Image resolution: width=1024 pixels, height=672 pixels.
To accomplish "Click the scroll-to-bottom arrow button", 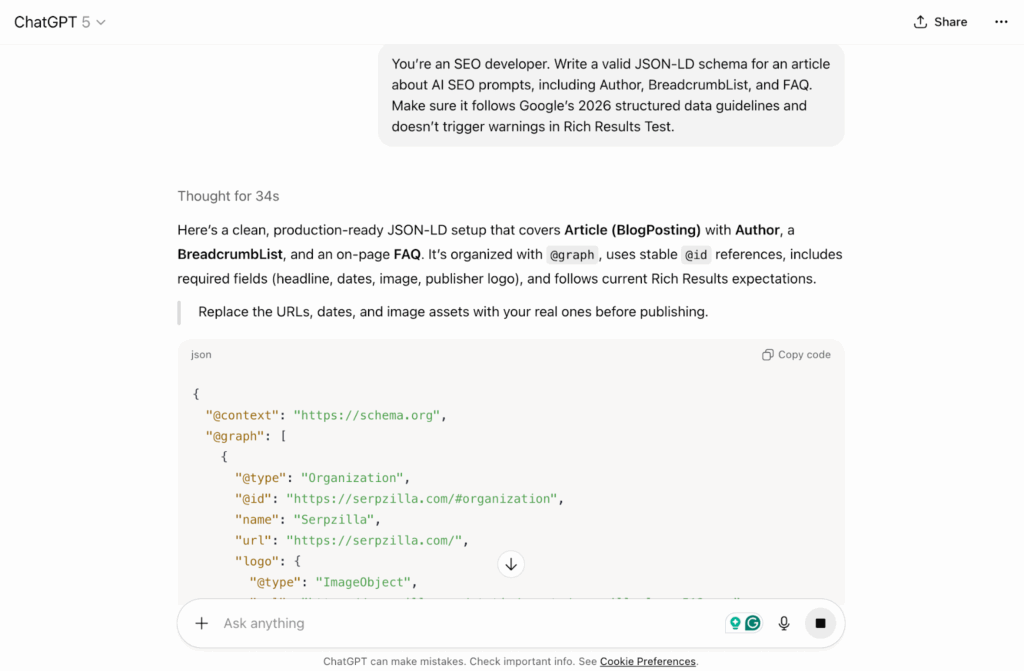I will (x=511, y=564).
